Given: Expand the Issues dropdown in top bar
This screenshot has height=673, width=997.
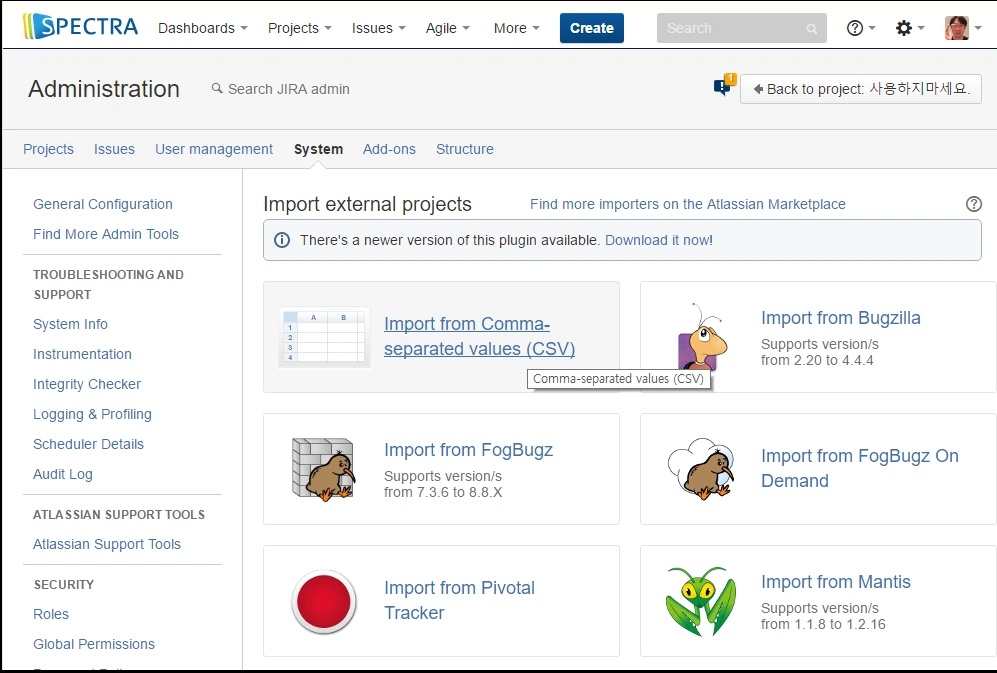Looking at the screenshot, I should (x=378, y=28).
